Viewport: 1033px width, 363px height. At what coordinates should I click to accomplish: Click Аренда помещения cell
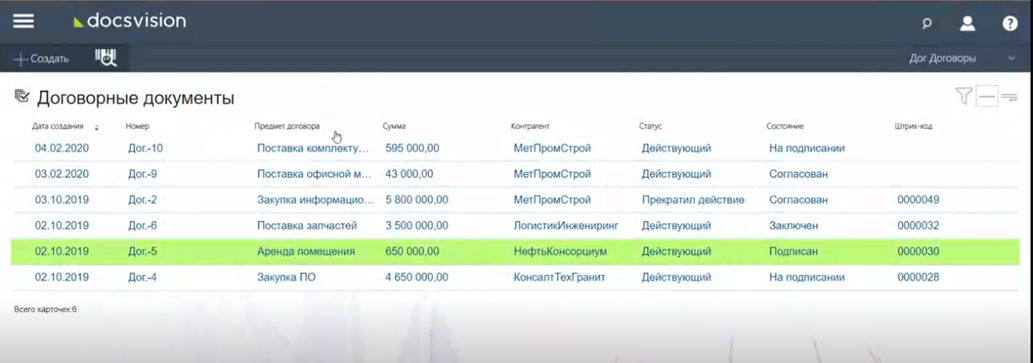[306, 251]
